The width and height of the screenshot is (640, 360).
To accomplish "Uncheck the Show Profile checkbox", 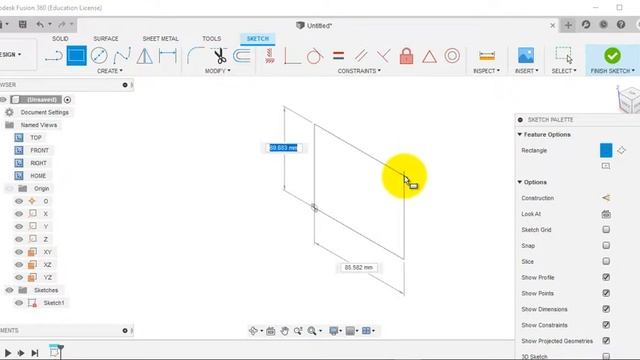I will pos(606,278).
